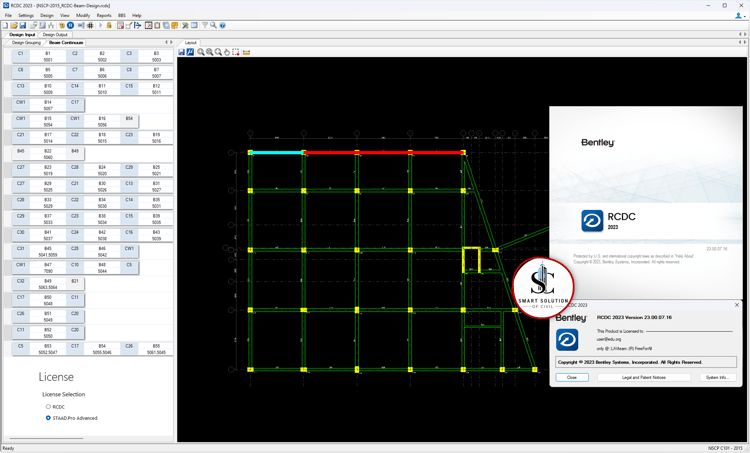Open the Modify menu
Viewport: 750px width, 453px height.
point(83,15)
